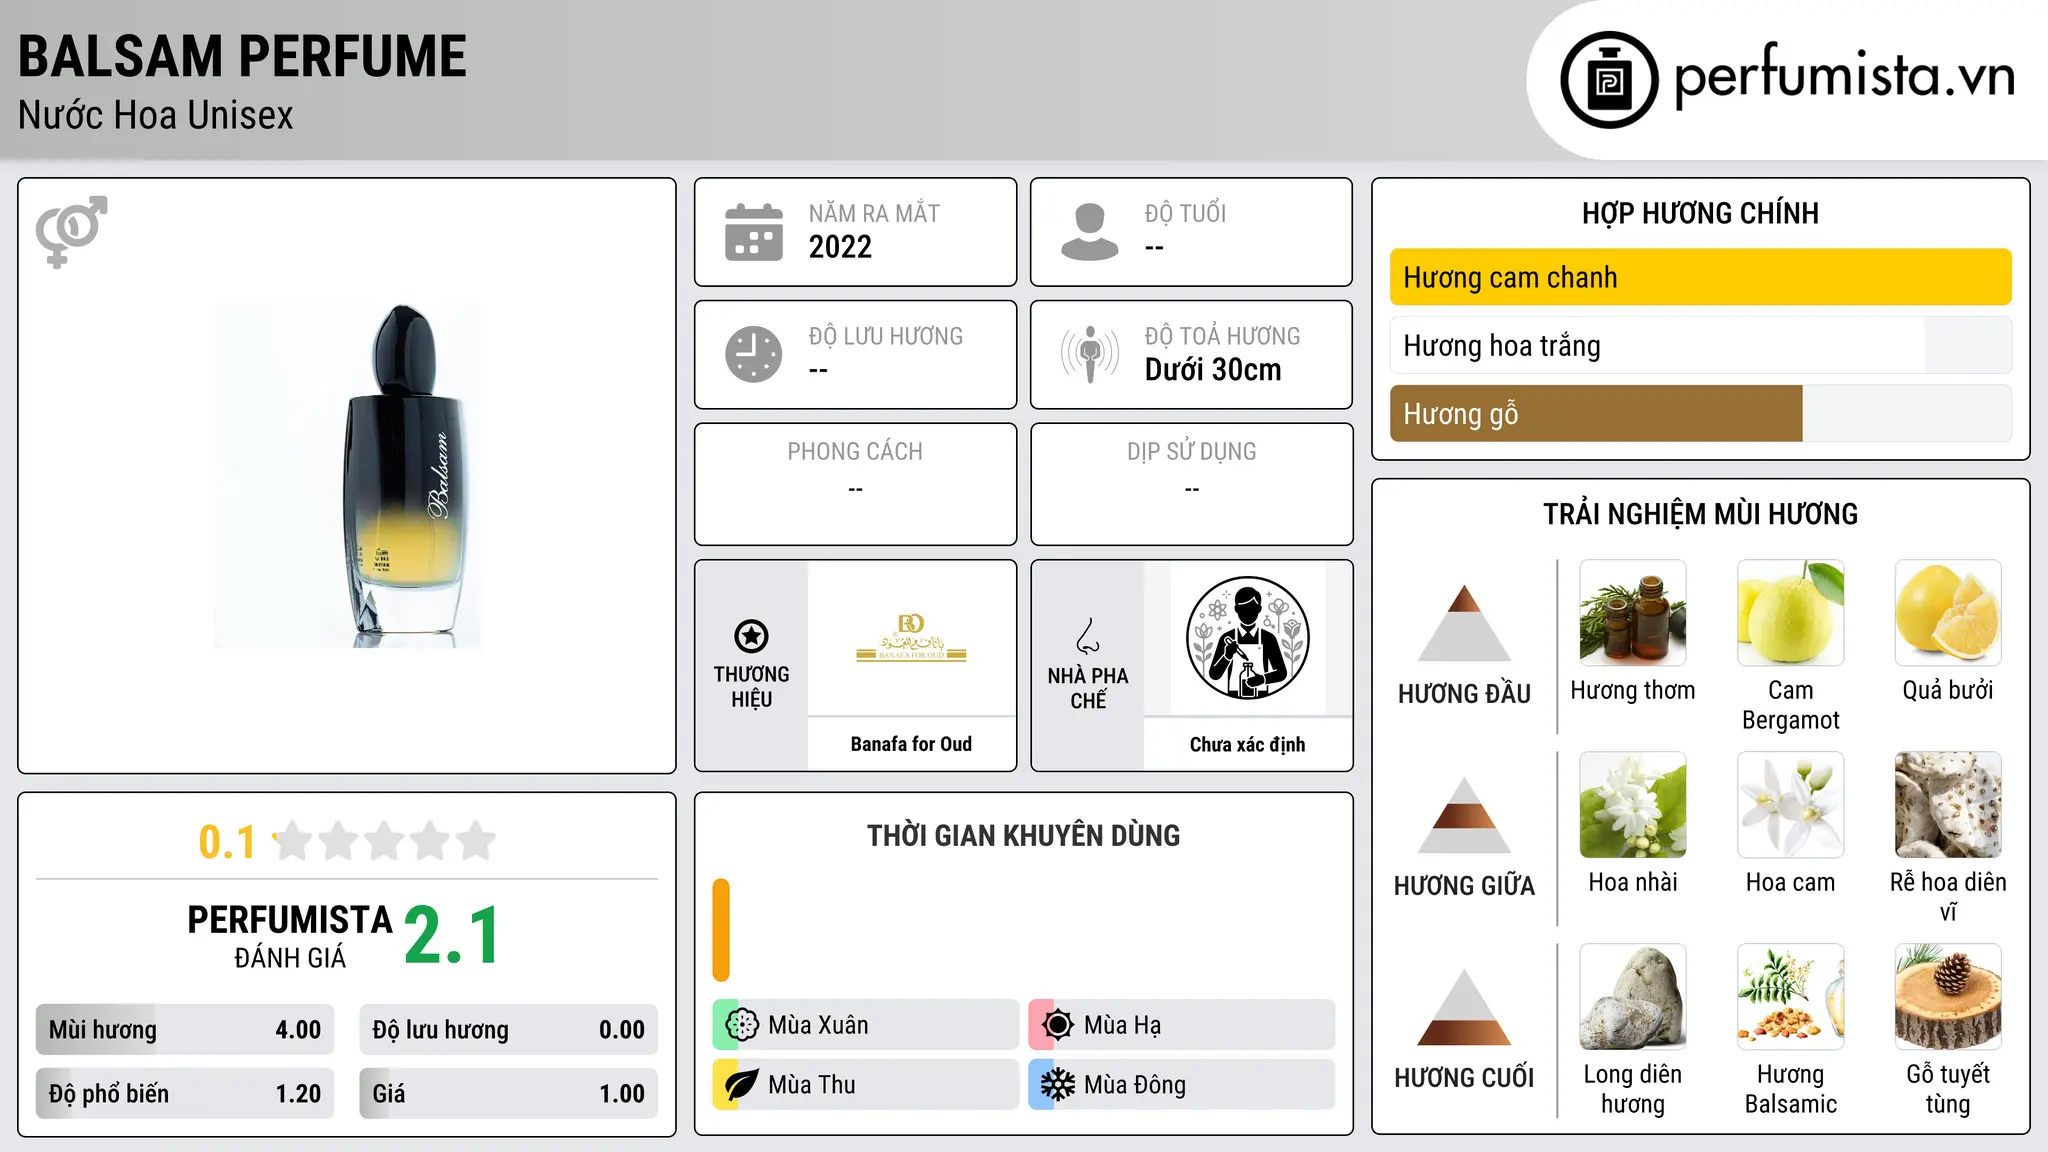Click the Hương hoa trắng accord bar
The height and width of the screenshot is (1152, 2048).
point(1700,345)
